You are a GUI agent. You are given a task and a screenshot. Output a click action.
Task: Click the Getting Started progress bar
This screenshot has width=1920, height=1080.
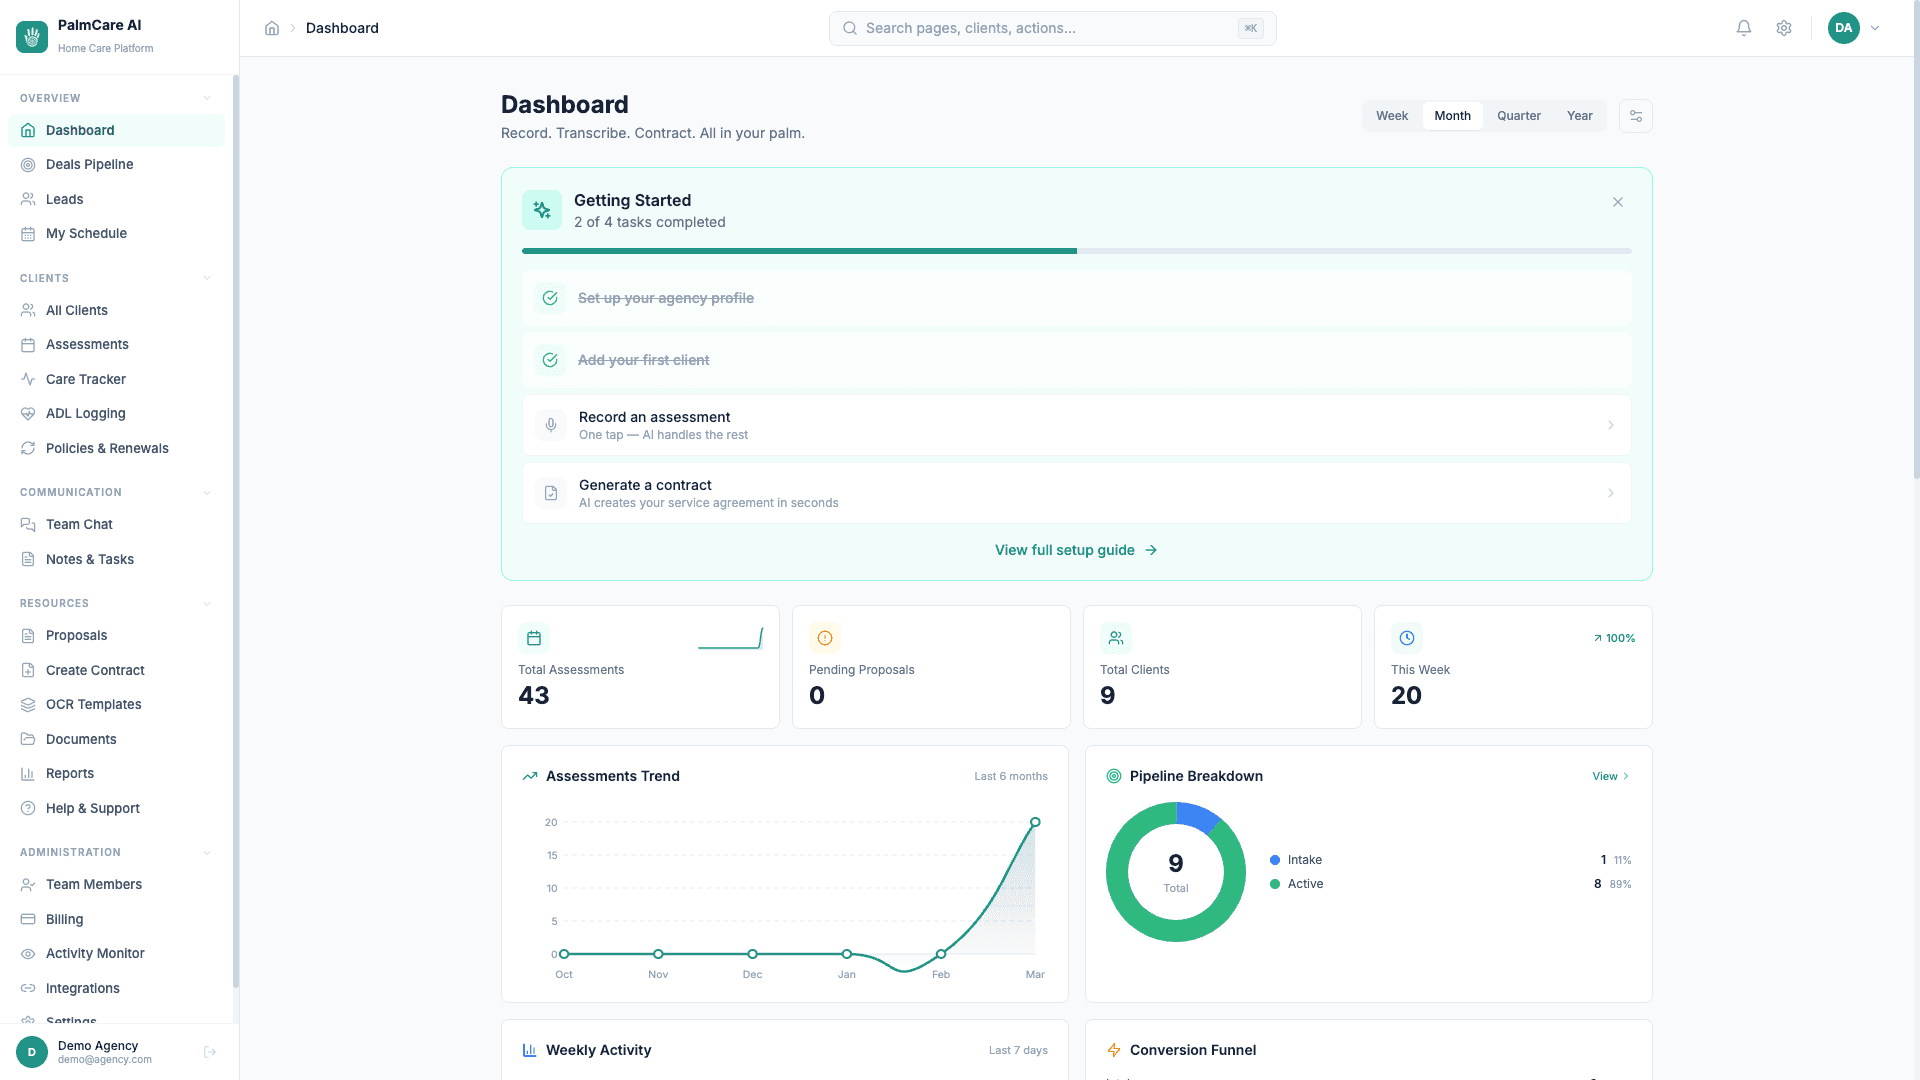[1075, 250]
